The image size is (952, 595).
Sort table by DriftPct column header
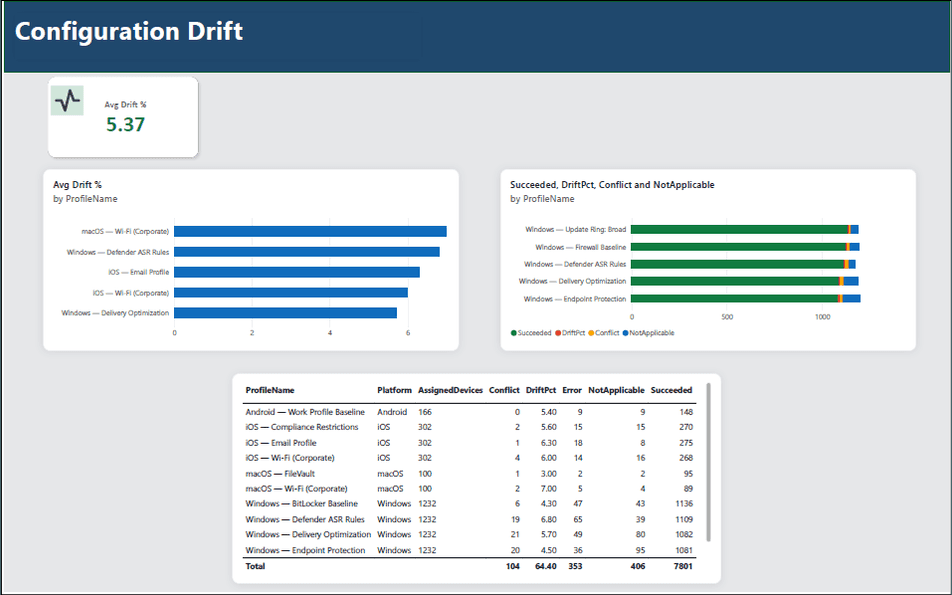540,390
